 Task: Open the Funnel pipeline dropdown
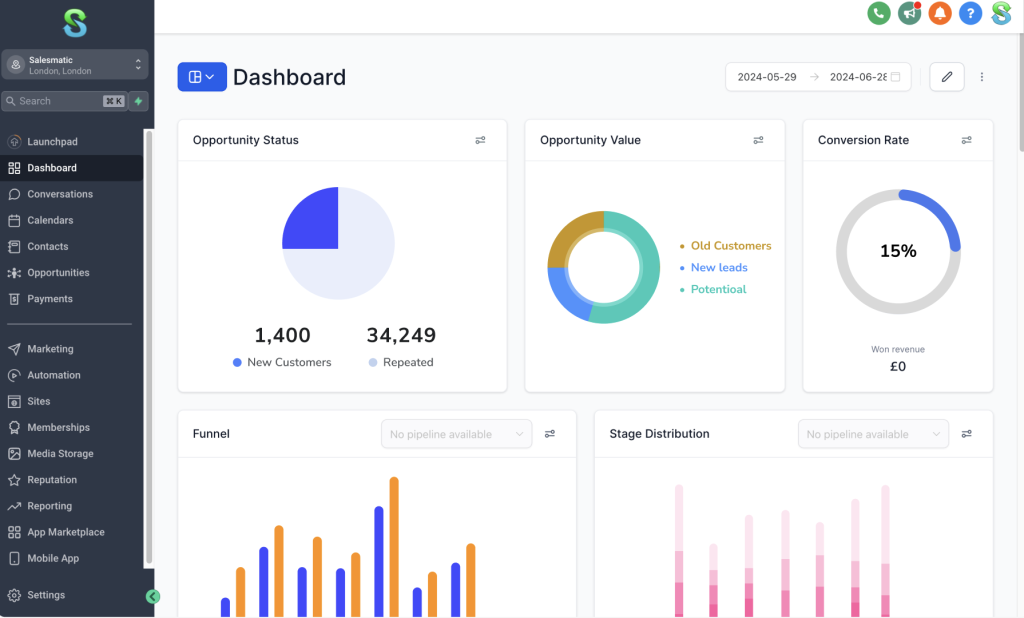click(457, 434)
